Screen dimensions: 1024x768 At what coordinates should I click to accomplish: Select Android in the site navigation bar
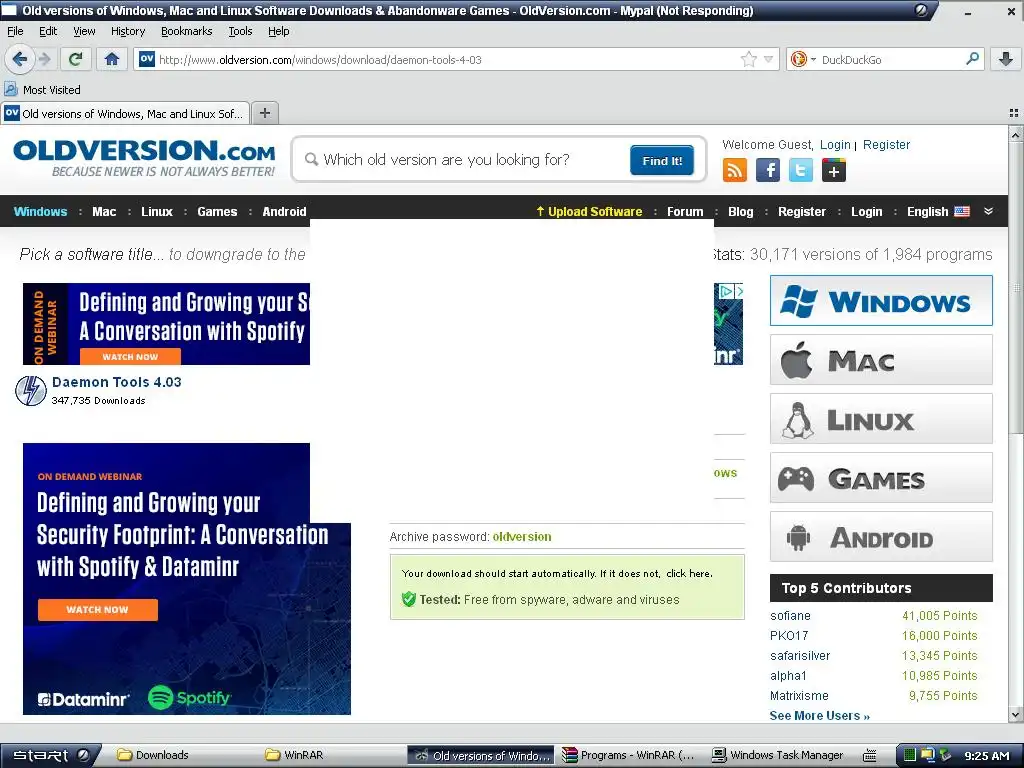(284, 211)
